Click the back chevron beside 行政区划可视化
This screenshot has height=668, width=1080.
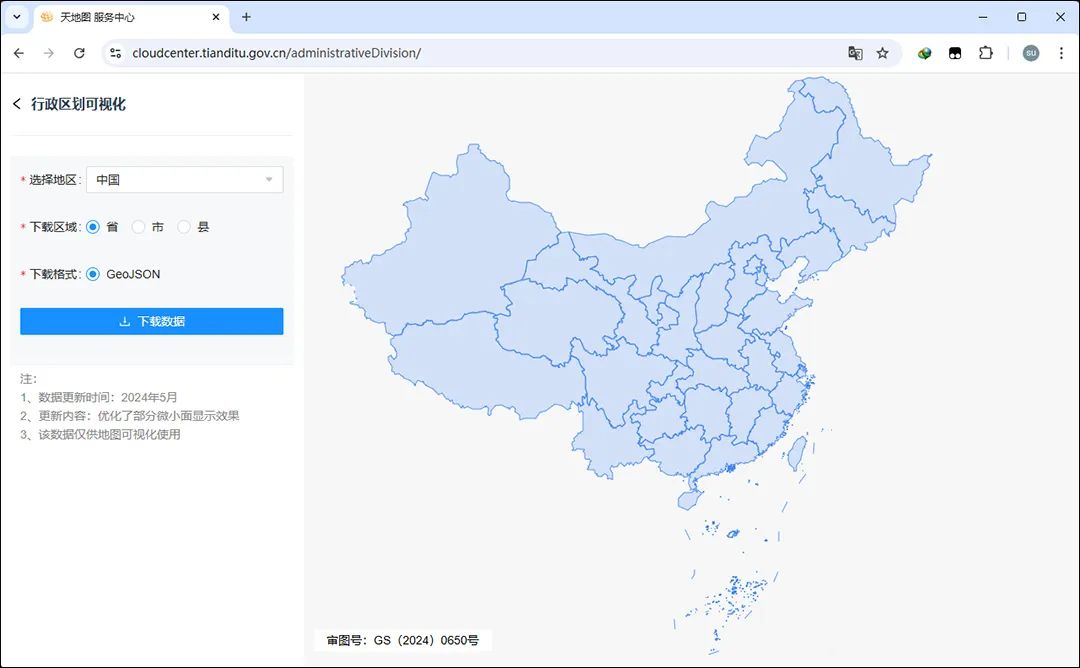tap(17, 104)
